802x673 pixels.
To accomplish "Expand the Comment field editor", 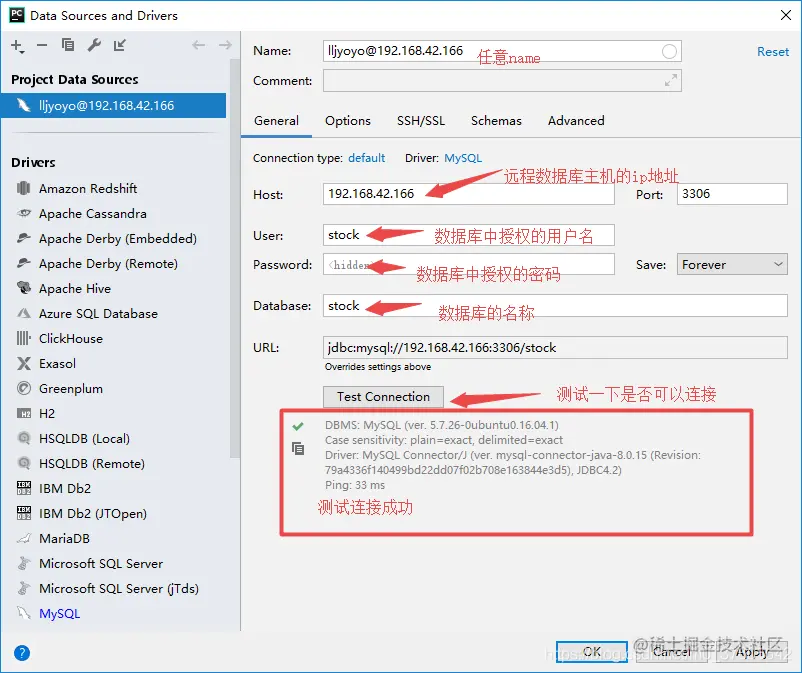I will pyautogui.click(x=671, y=80).
